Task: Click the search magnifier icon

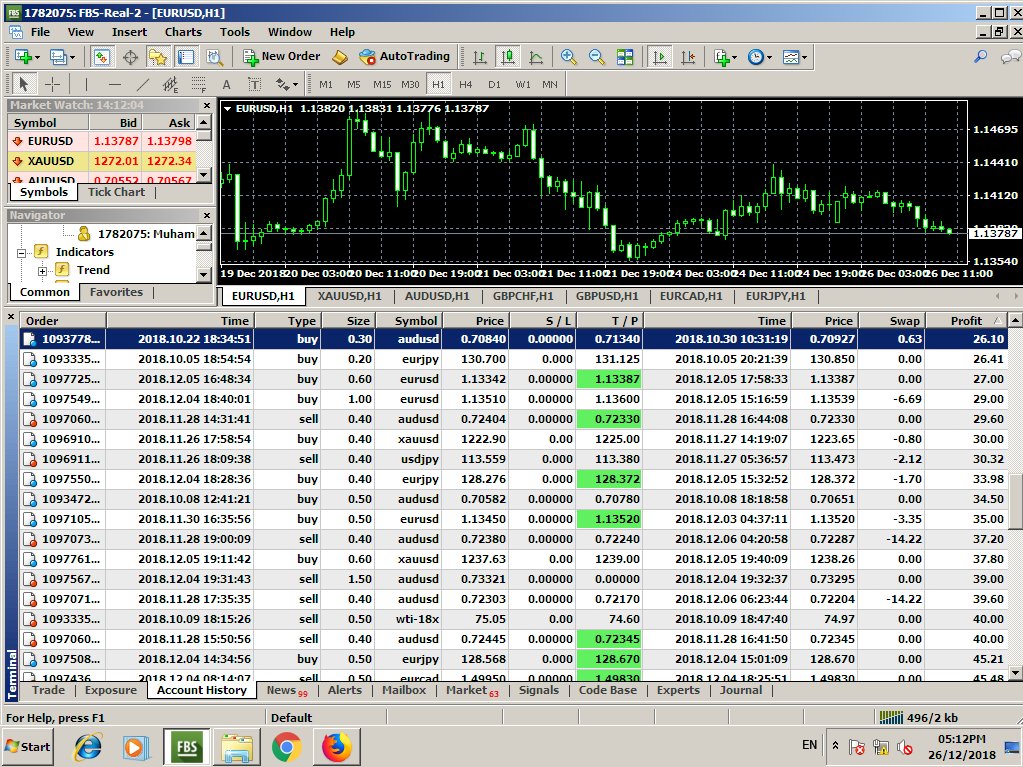Action: 980,57
